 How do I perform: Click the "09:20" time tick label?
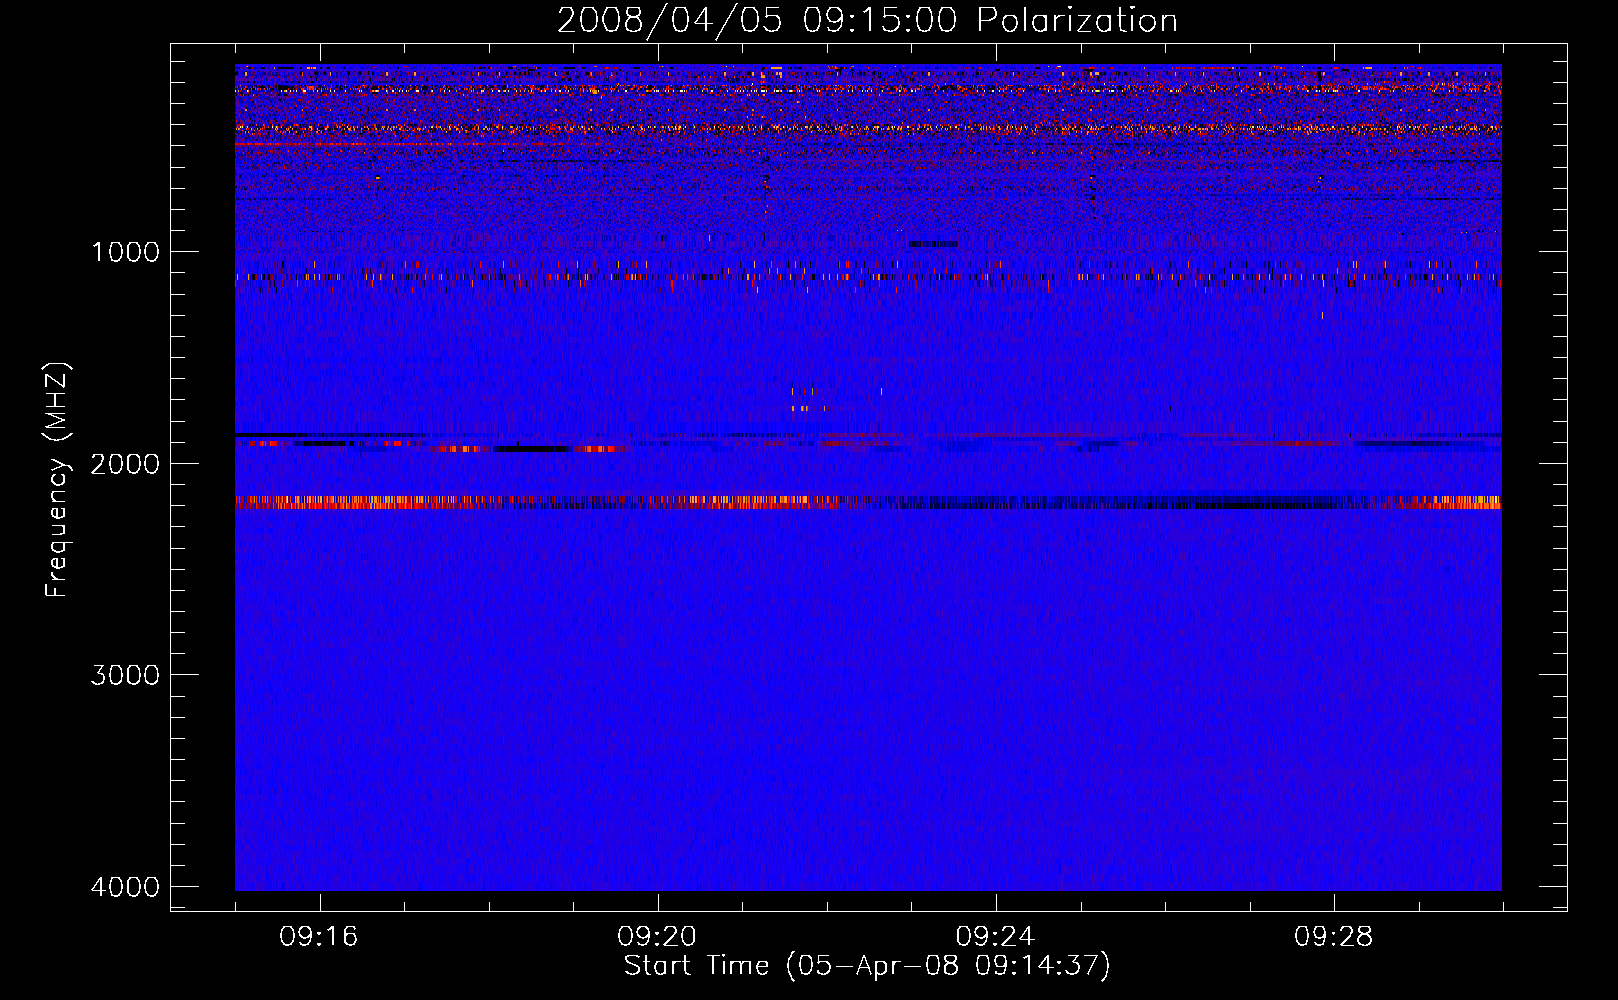pyautogui.click(x=657, y=937)
